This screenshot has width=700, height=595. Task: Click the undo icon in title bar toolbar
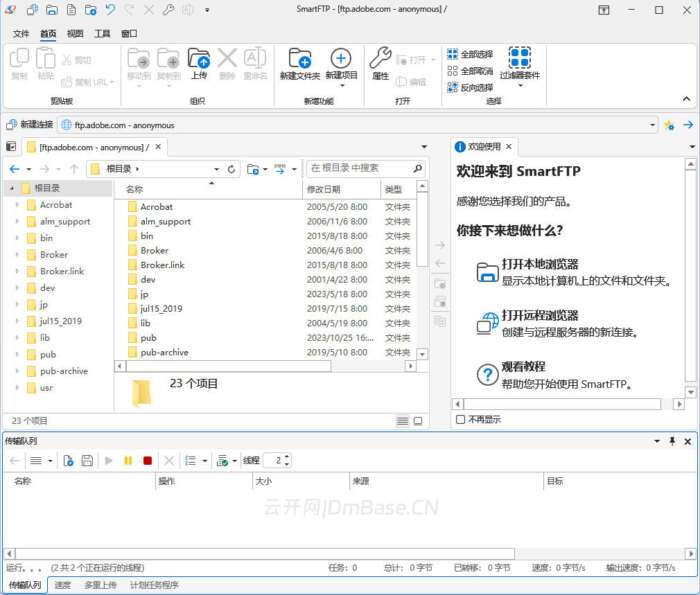pyautogui.click(x=110, y=9)
